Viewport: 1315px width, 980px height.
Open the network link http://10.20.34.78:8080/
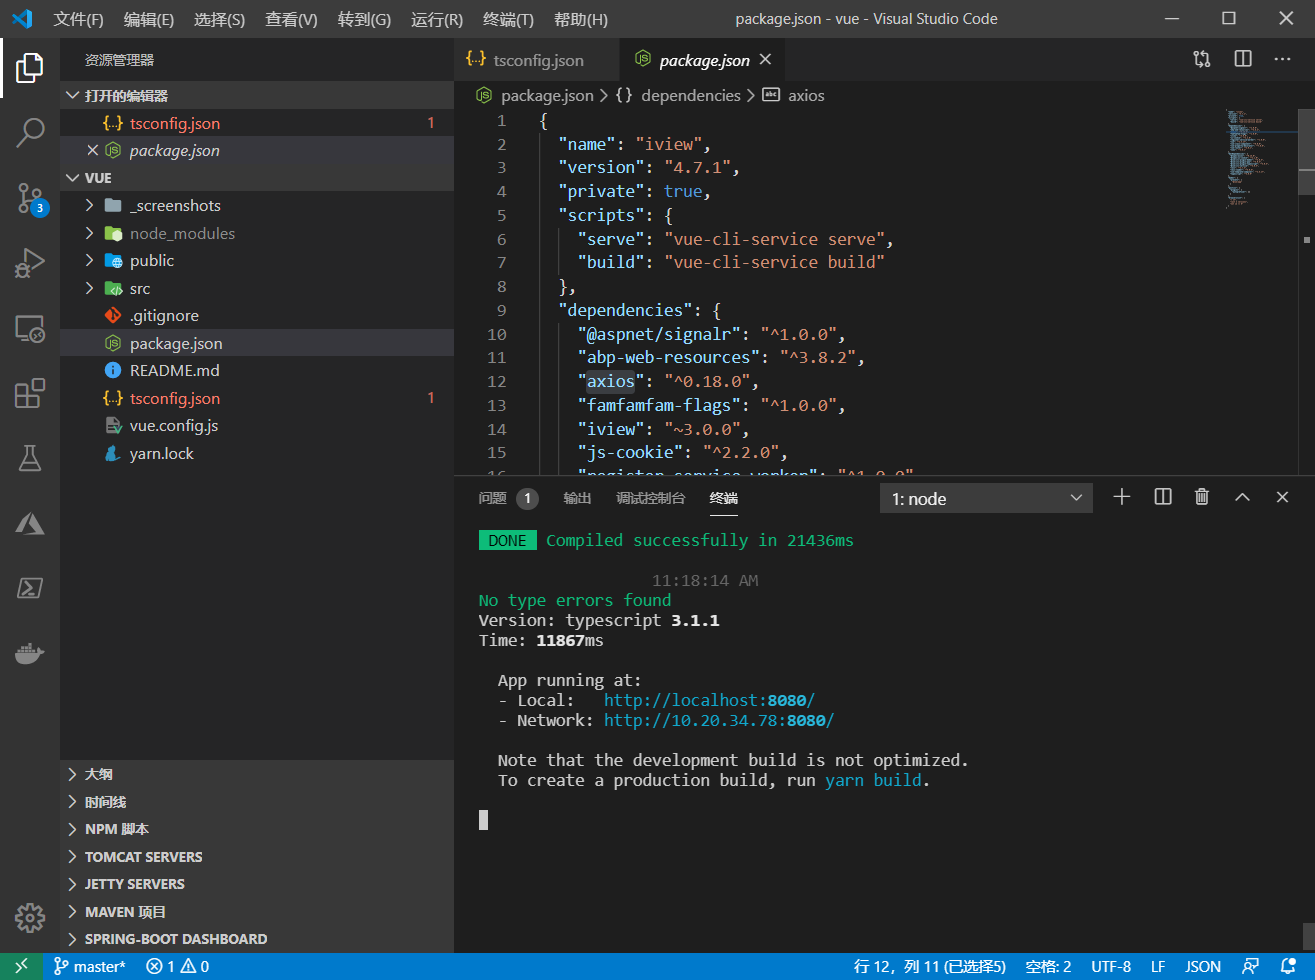pos(719,720)
